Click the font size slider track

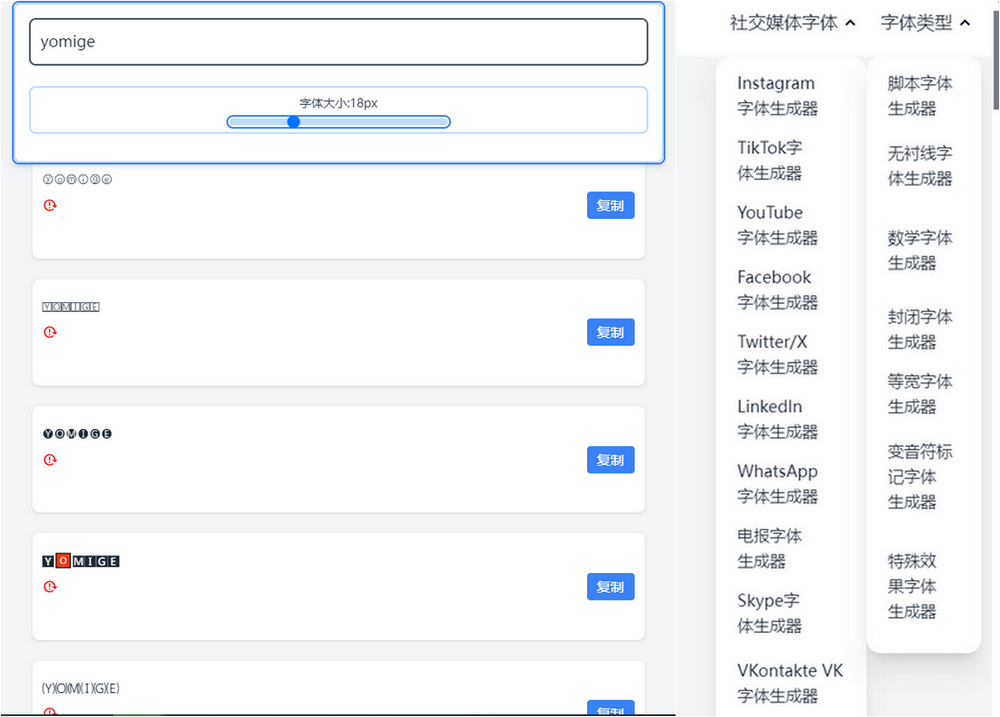point(380,122)
